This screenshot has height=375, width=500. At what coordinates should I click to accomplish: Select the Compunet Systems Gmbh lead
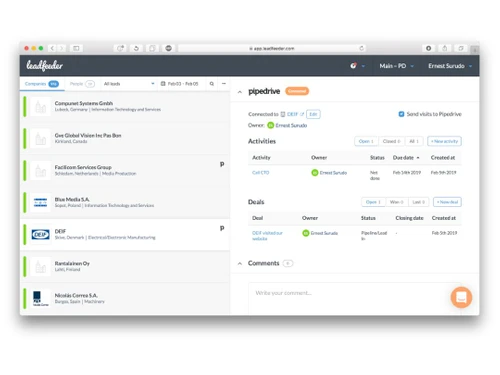click(x=125, y=107)
